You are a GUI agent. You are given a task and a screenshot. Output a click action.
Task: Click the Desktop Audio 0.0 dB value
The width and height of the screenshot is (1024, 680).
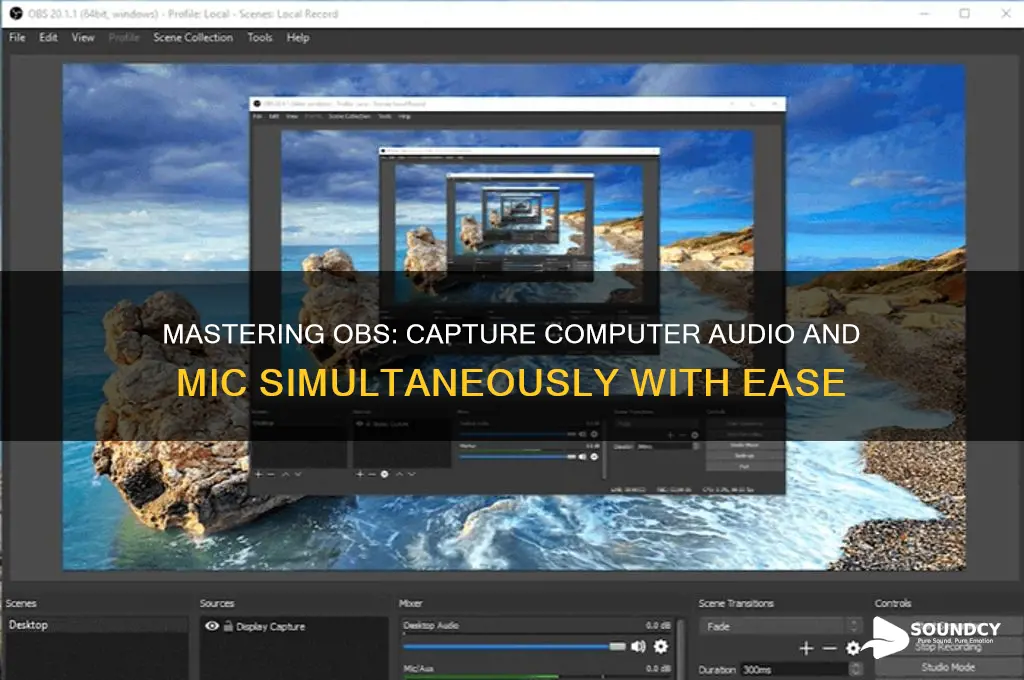click(x=658, y=626)
